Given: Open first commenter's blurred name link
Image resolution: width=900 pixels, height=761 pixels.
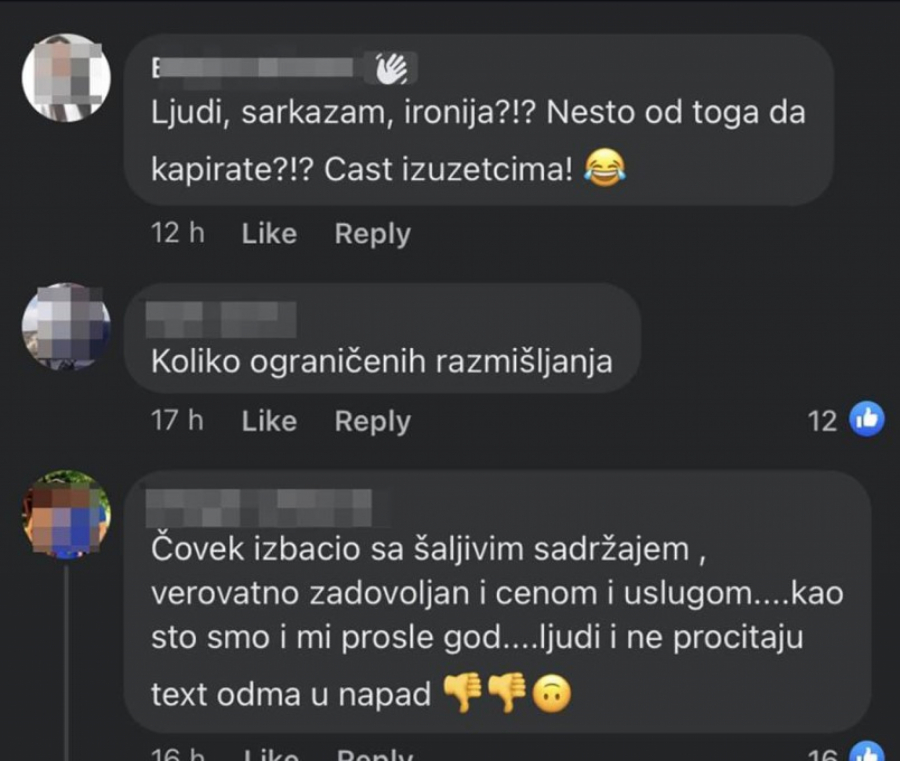Looking at the screenshot, I should pos(253,68).
